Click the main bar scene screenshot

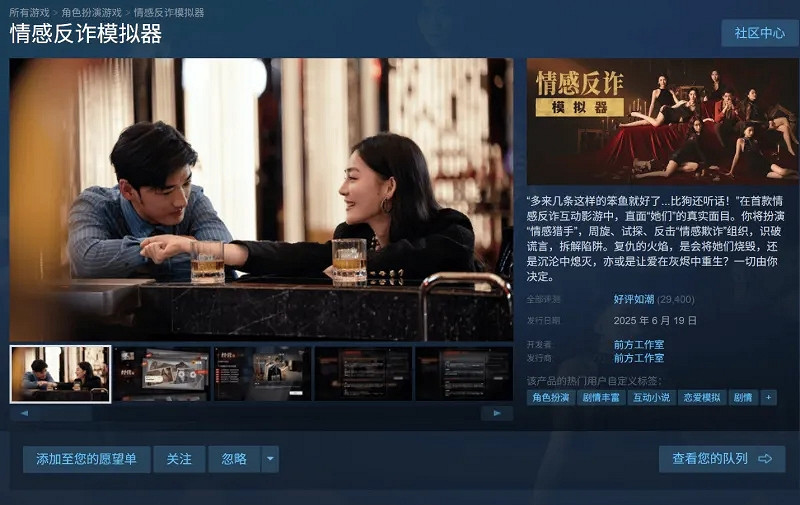pyautogui.click(x=261, y=199)
